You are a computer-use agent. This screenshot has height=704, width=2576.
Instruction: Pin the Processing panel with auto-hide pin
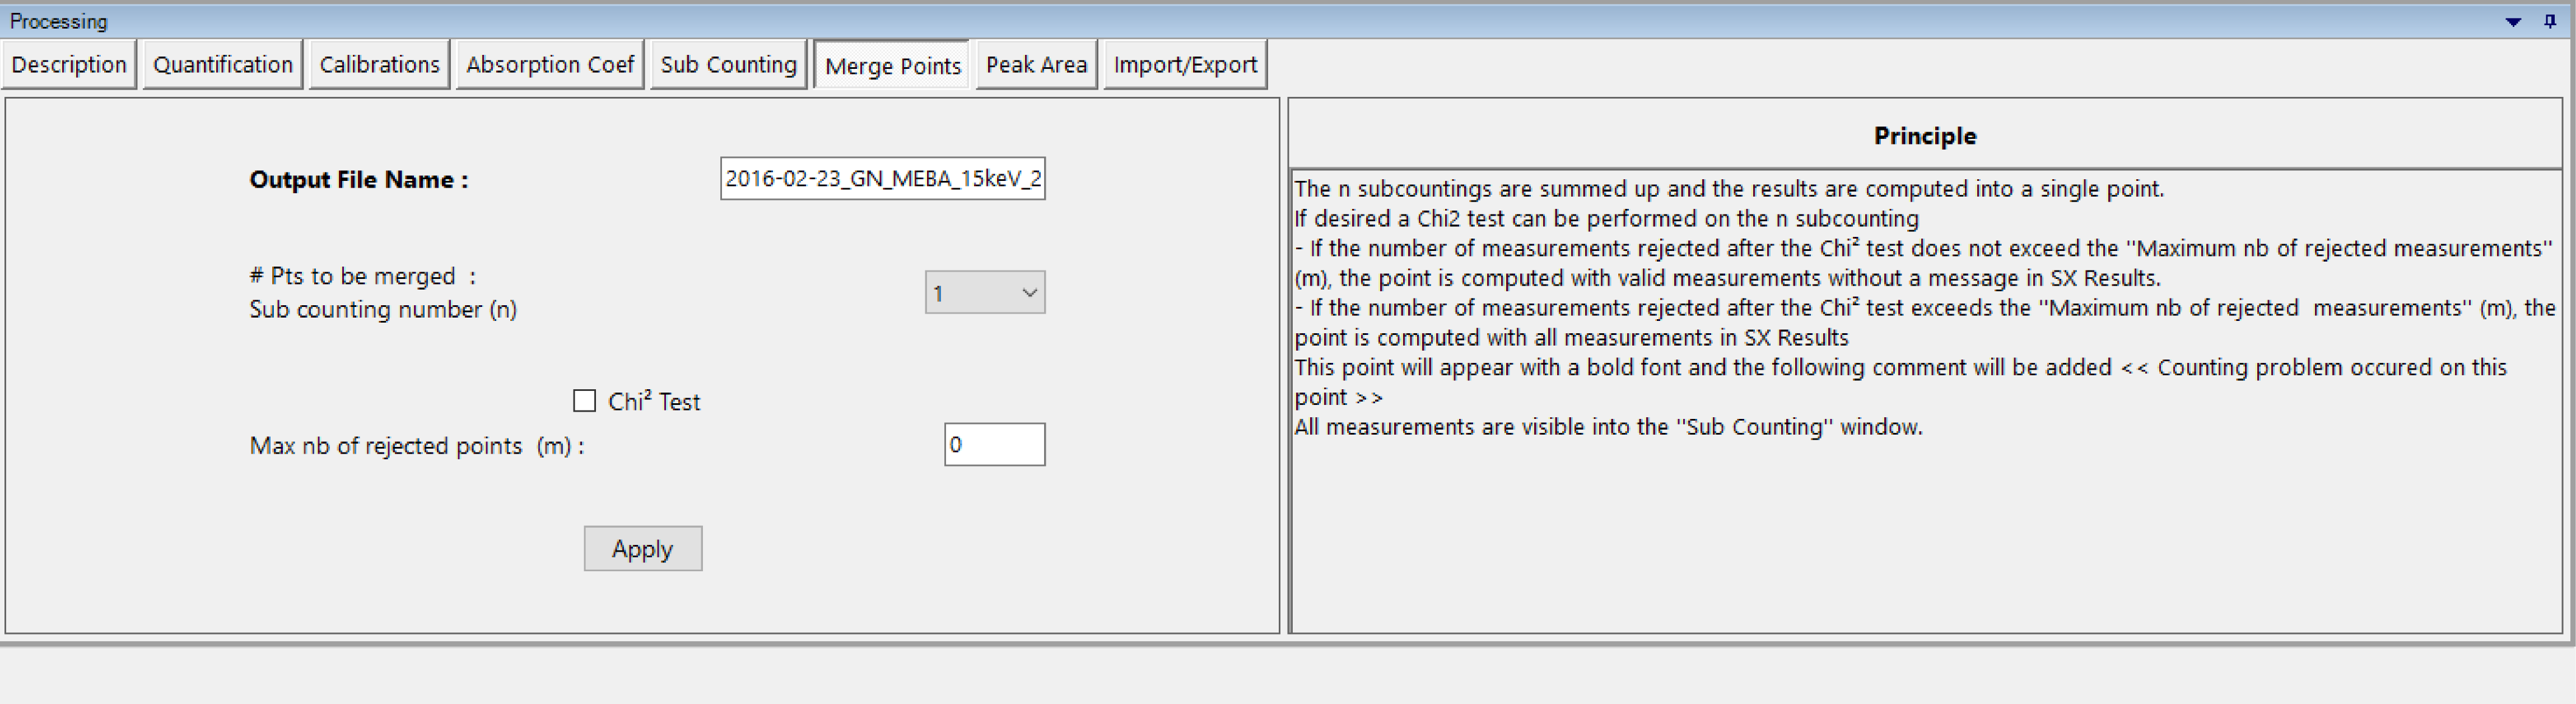[x=2549, y=21]
